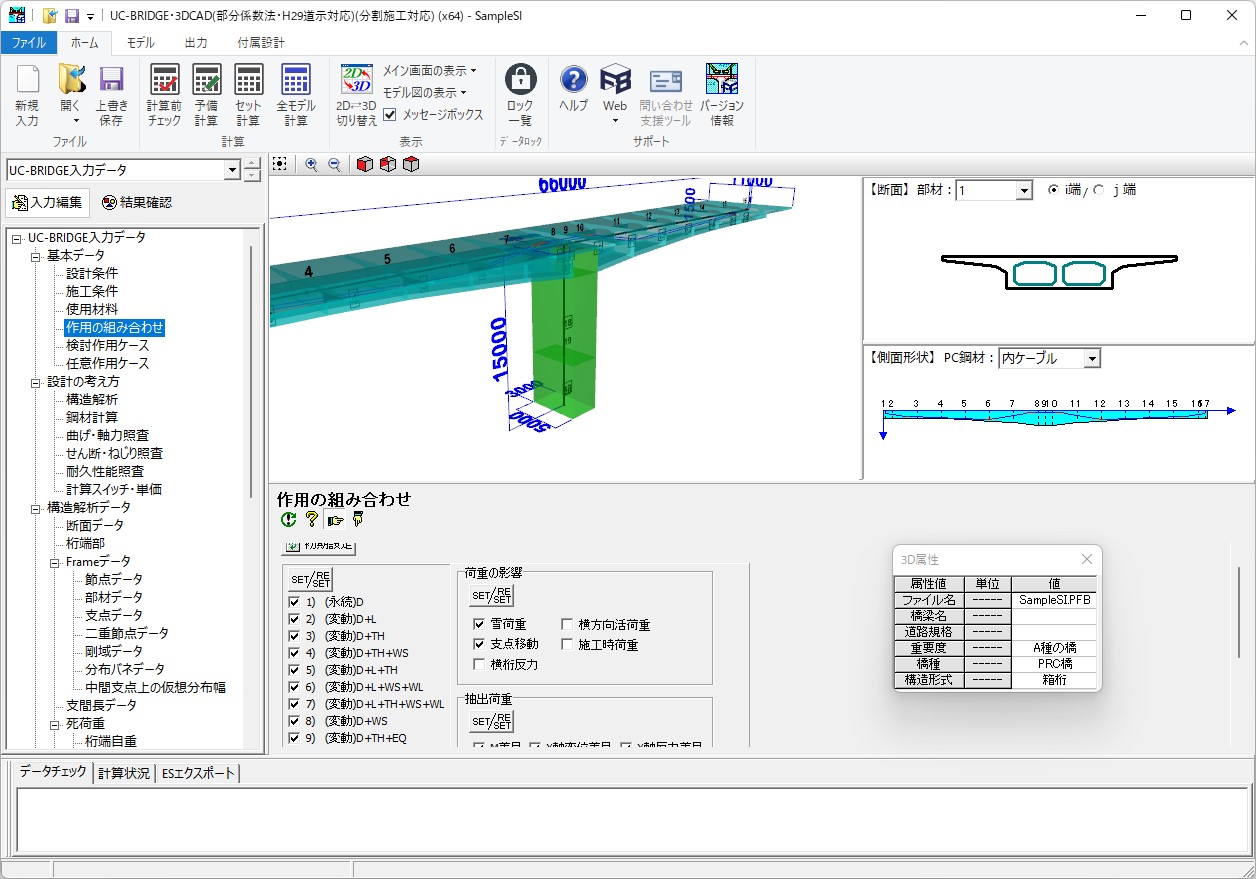Run 全モデル計算 from the ribbon
The image size is (1256, 879).
pyautogui.click(x=296, y=82)
